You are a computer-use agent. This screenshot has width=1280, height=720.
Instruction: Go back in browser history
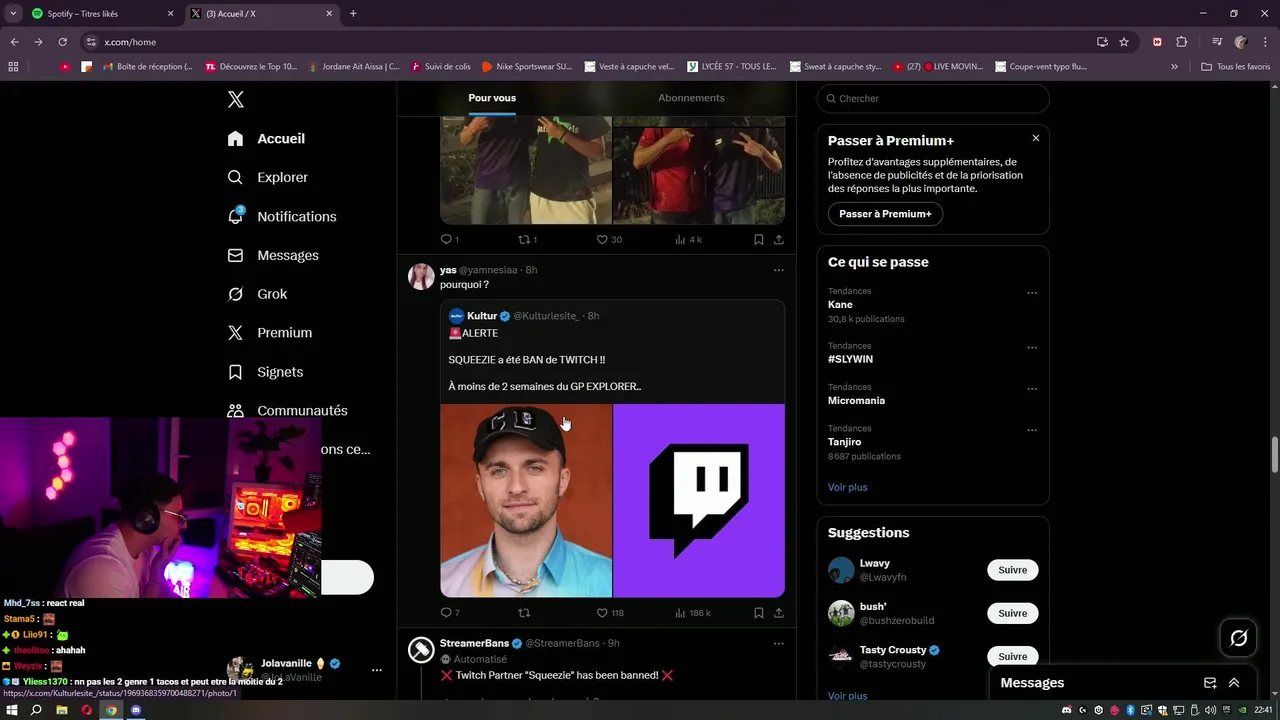14,42
